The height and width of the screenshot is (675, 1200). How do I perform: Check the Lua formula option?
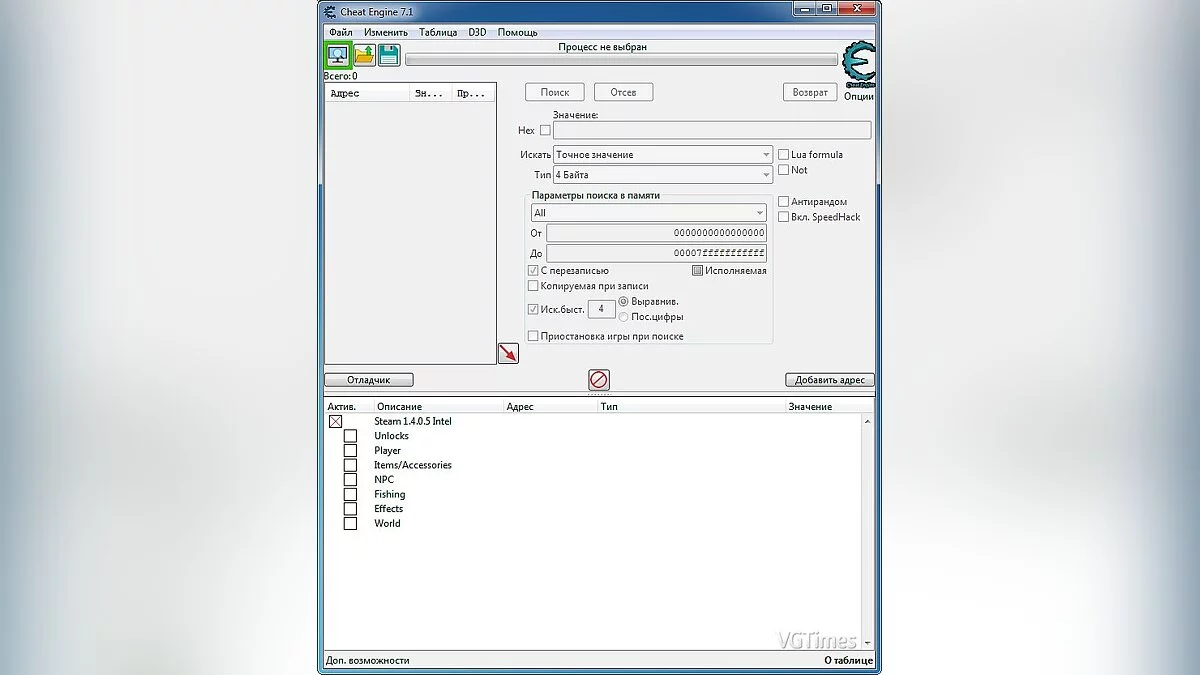click(784, 155)
